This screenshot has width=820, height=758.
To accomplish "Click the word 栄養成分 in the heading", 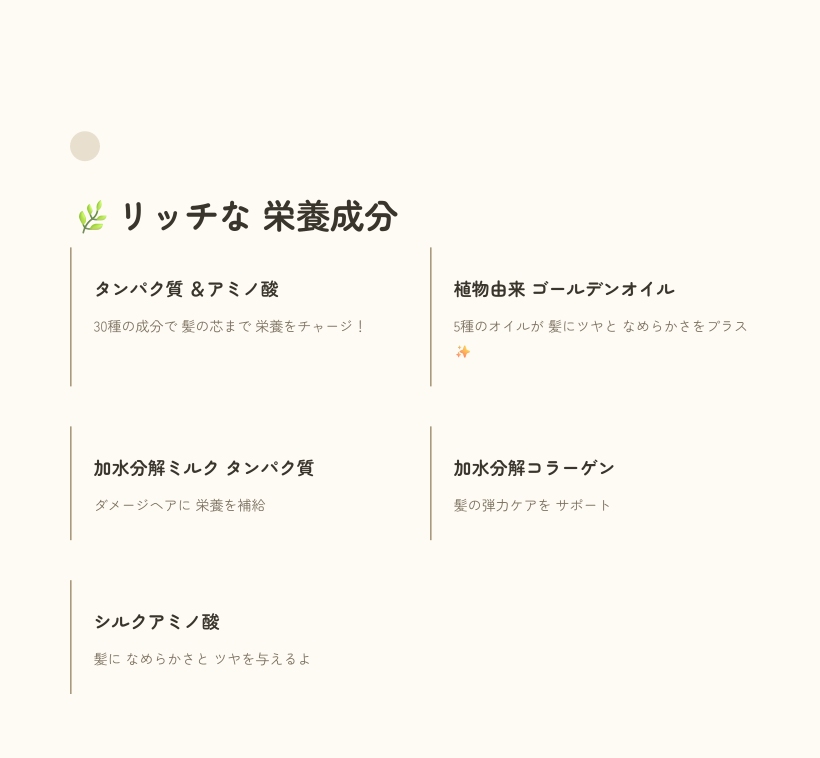I will coord(330,217).
